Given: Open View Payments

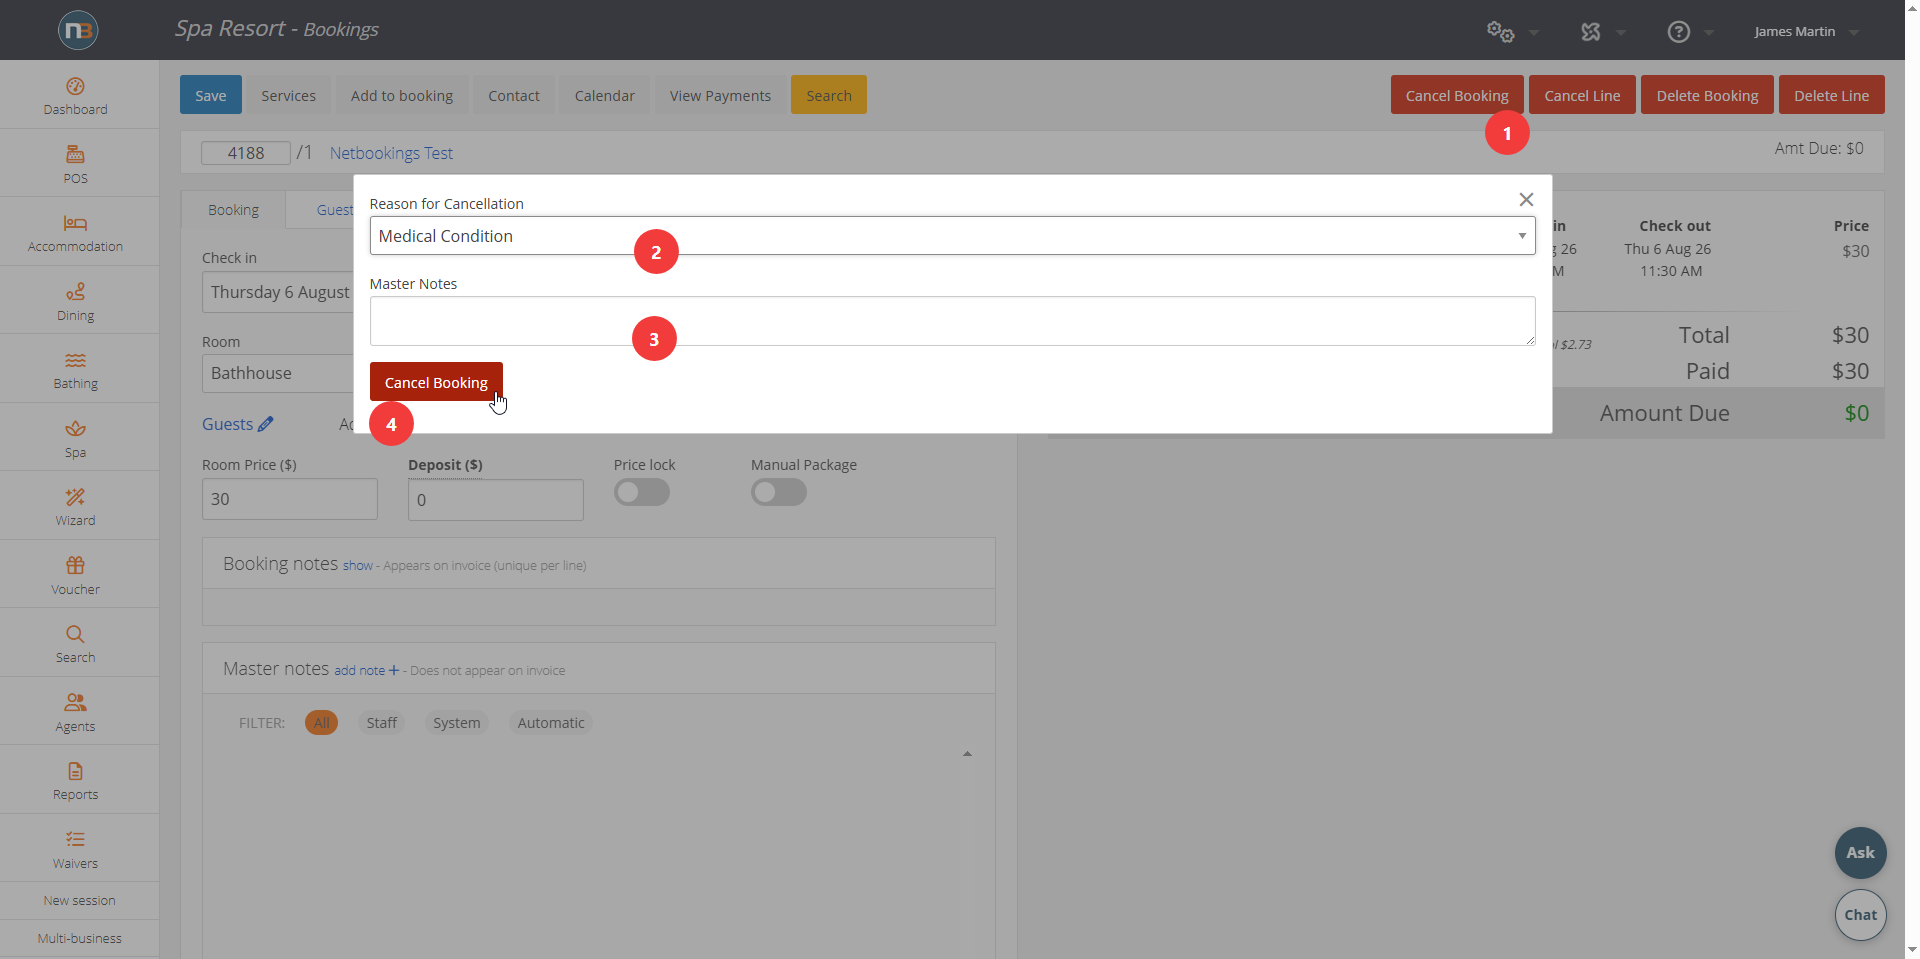Looking at the screenshot, I should point(720,95).
